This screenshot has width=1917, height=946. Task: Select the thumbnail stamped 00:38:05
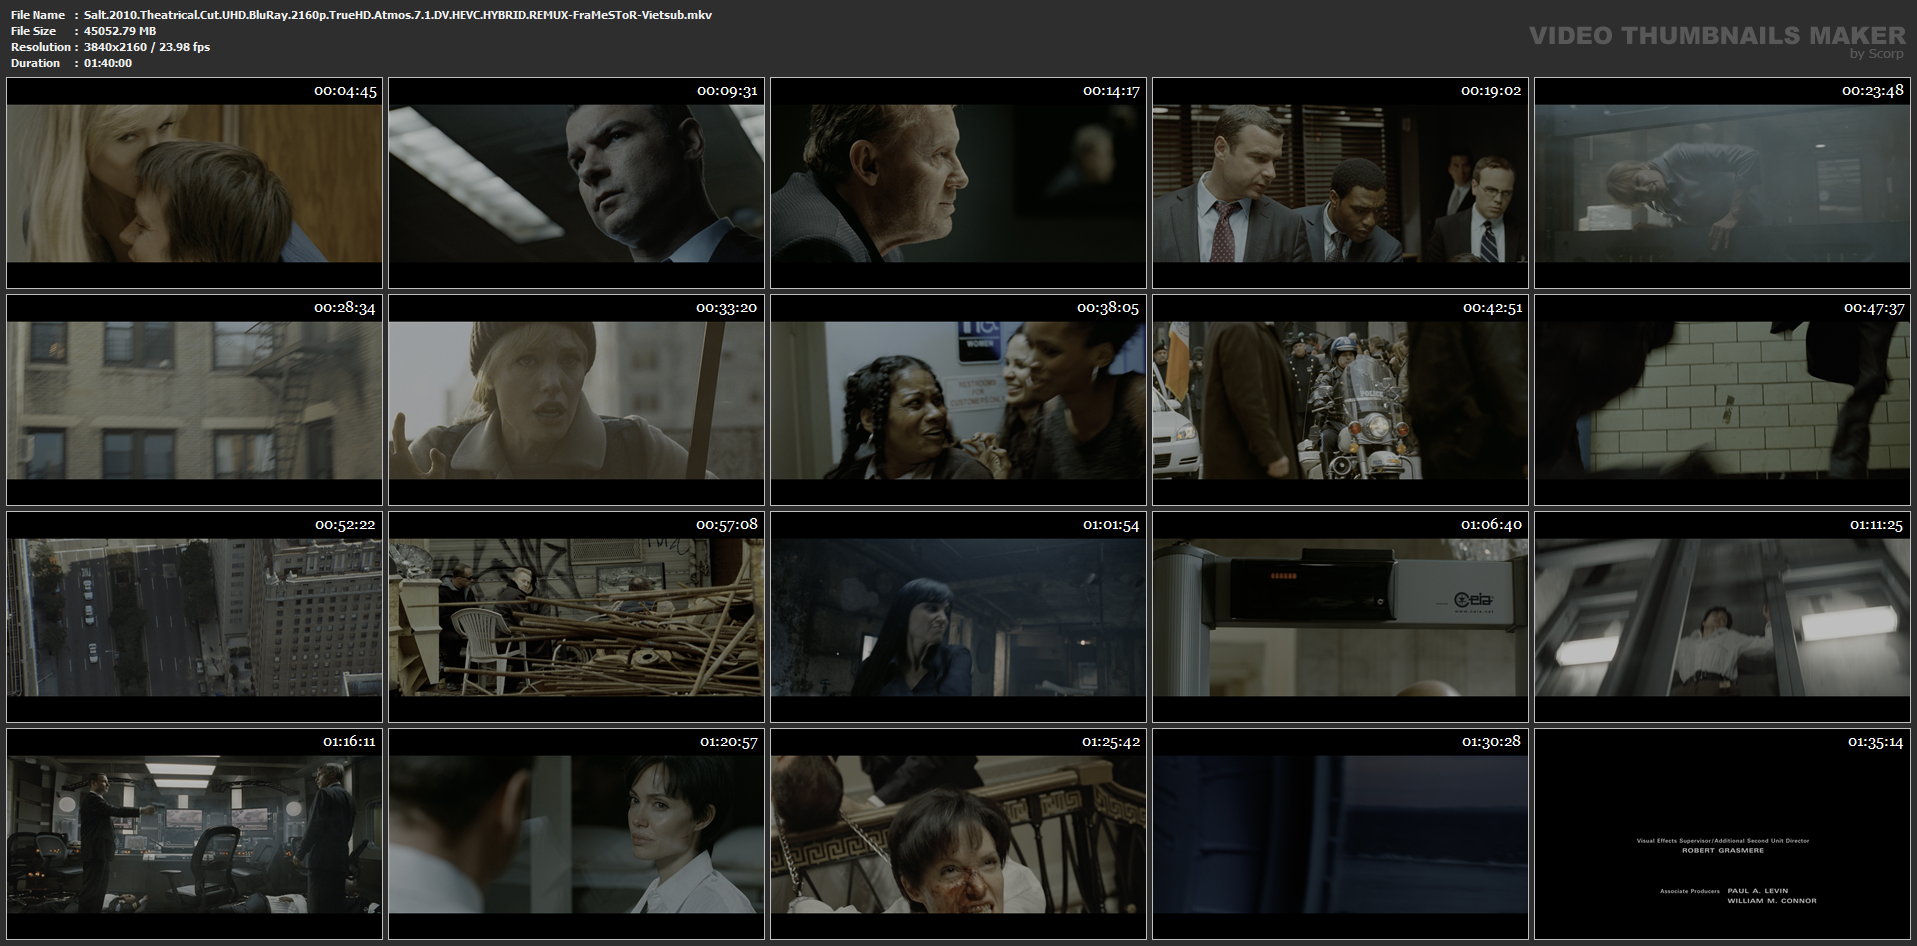pos(958,400)
